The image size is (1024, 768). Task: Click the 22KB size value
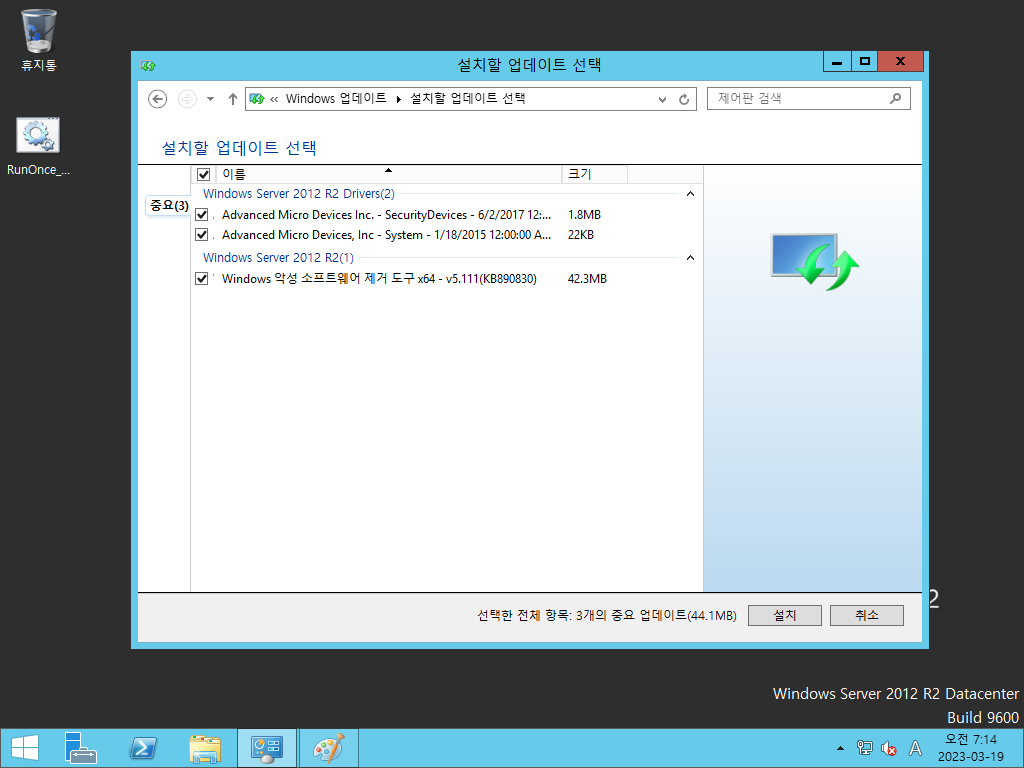coord(581,235)
